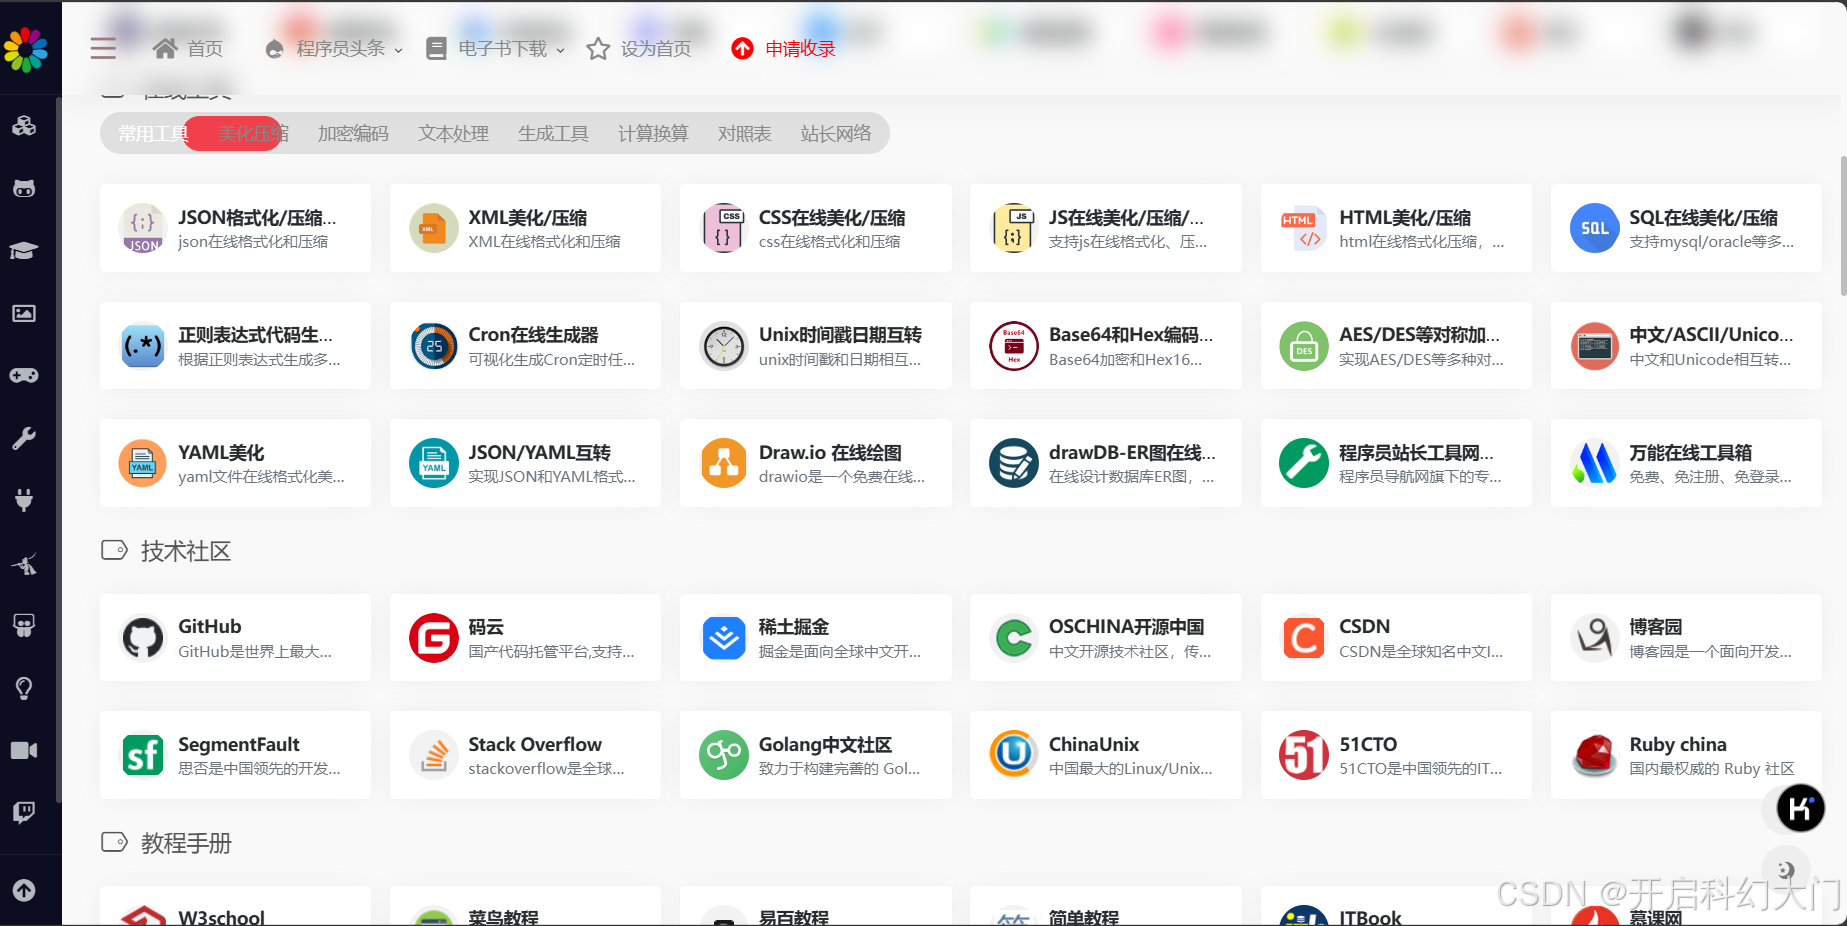Open Unix时间戳日期互转 tool card
Screen dimensions: 1847x926
815,346
